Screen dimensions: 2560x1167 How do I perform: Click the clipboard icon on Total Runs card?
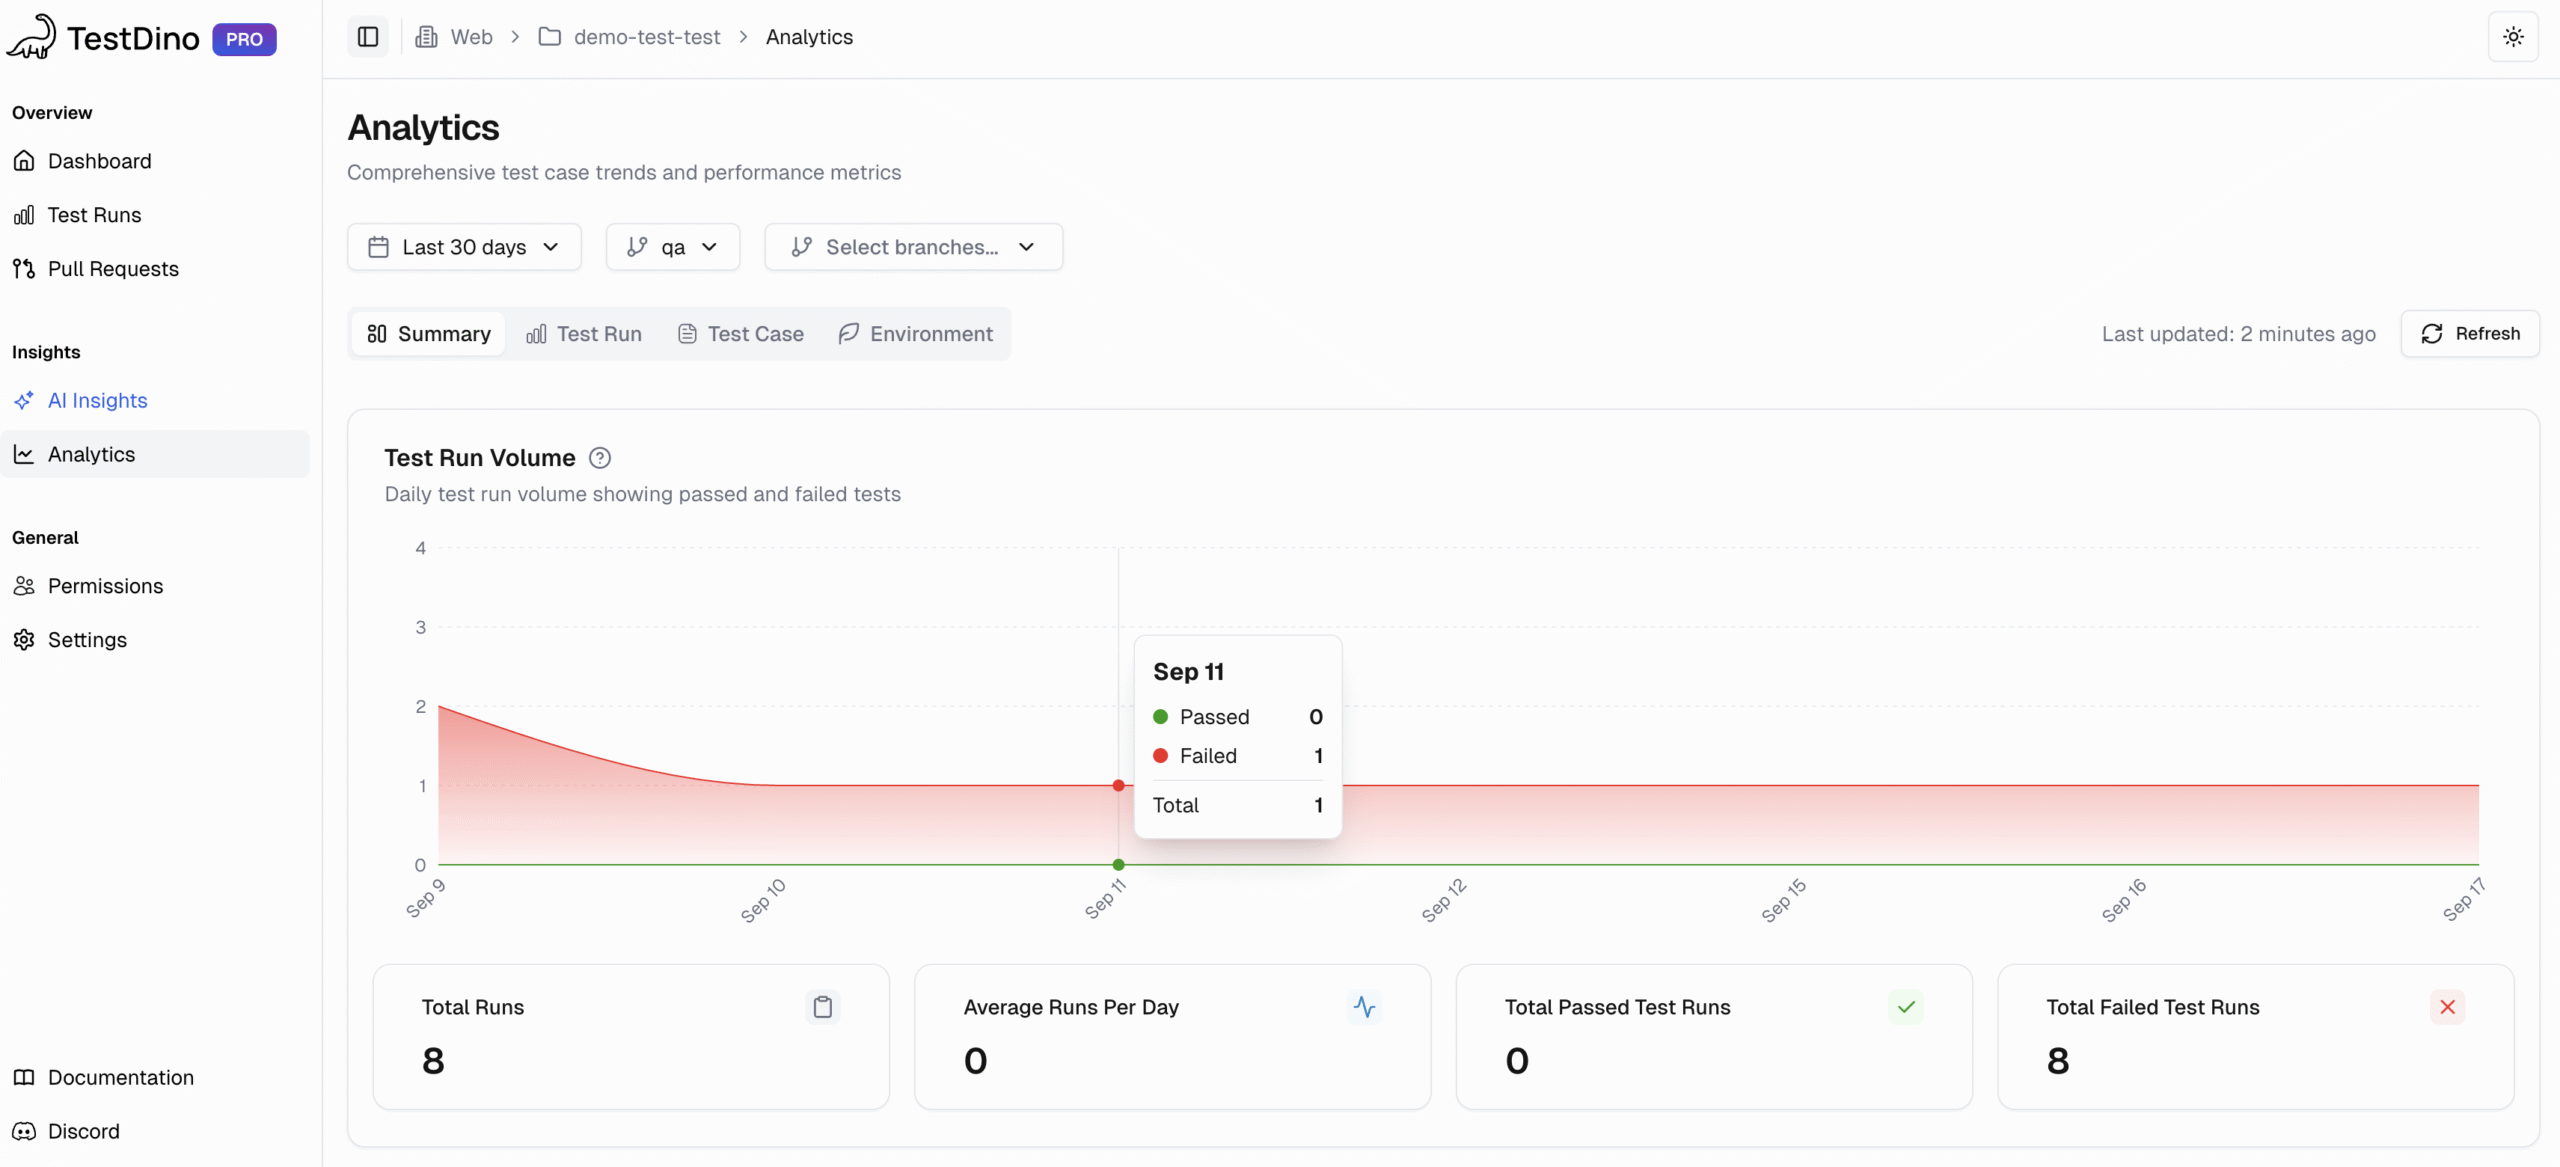[821, 1007]
